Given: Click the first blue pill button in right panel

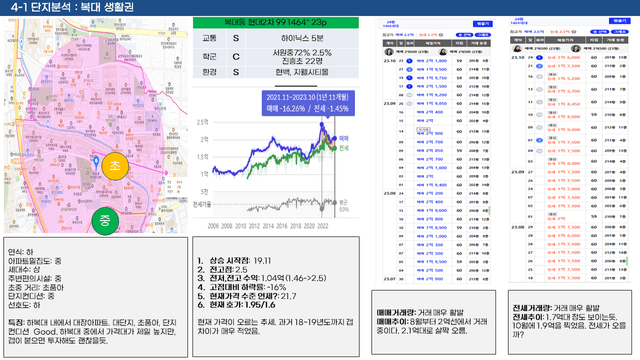Looking at the screenshot, I should (x=599, y=31).
